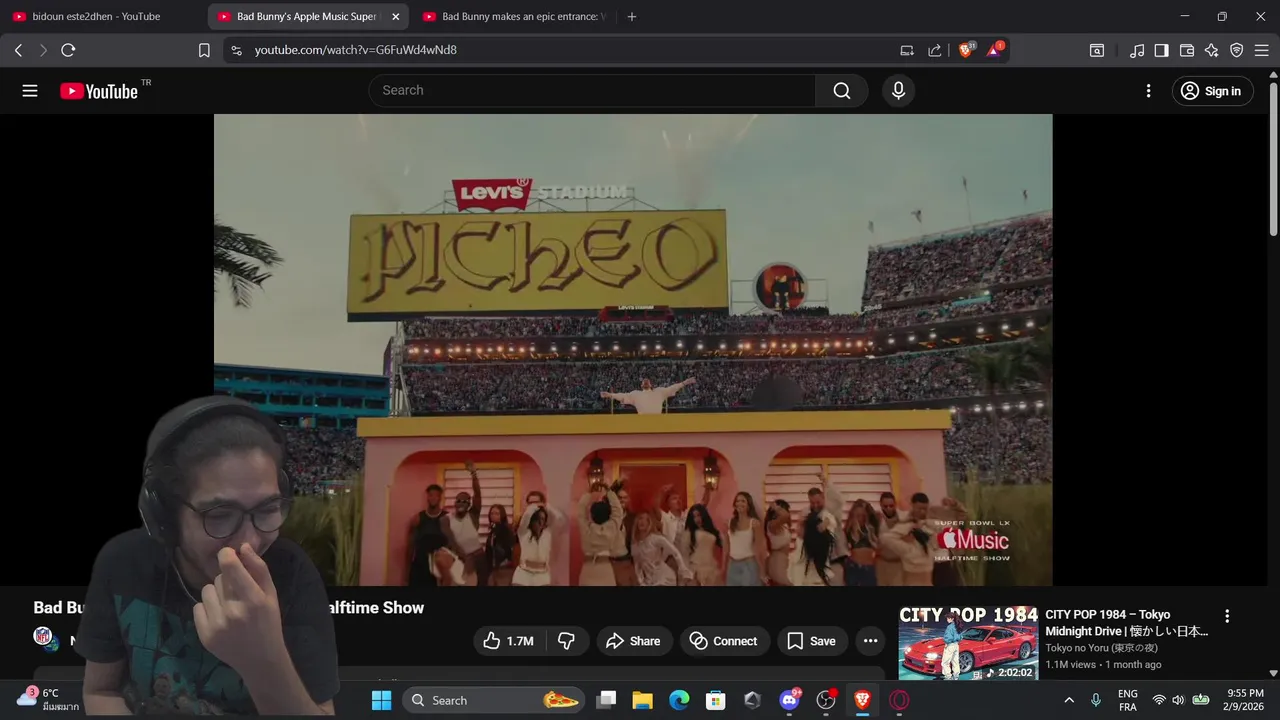Install app icon in address bar
The image size is (1280, 720).
coord(907,50)
